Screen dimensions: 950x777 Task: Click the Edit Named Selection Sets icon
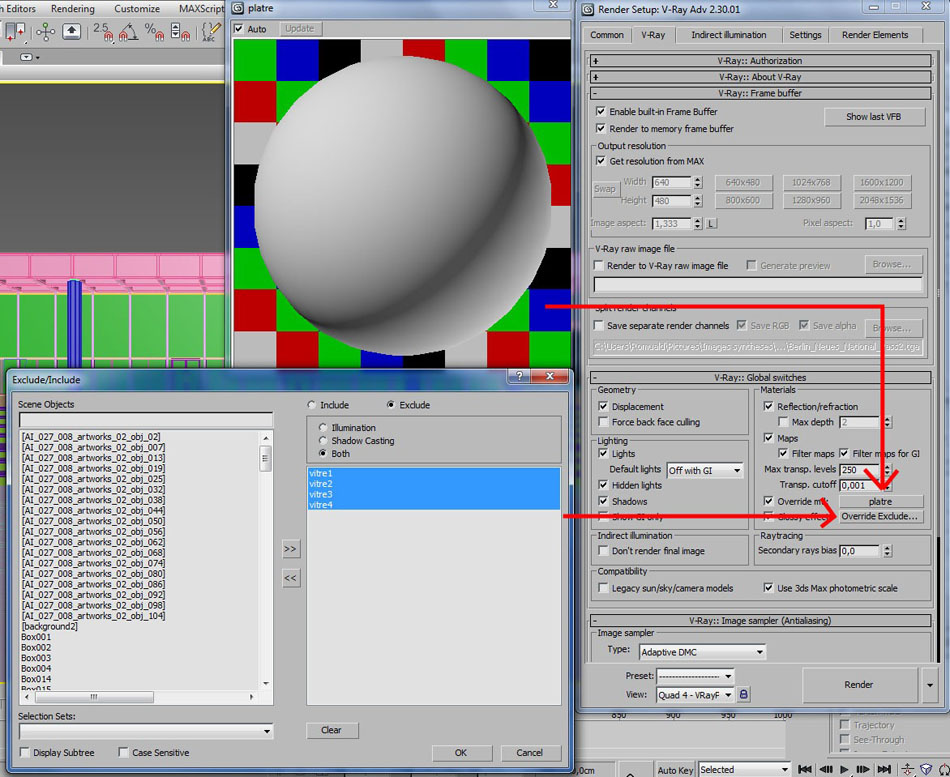(211, 32)
